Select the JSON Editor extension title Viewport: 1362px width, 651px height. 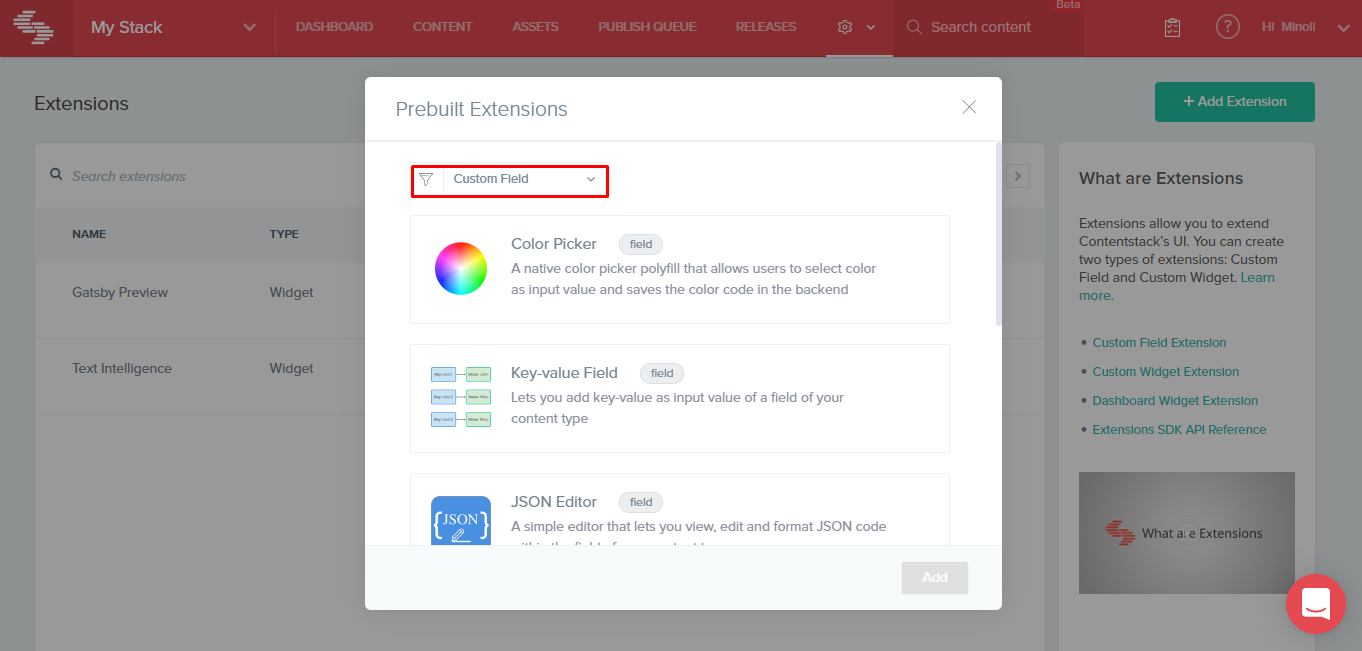[x=554, y=502]
